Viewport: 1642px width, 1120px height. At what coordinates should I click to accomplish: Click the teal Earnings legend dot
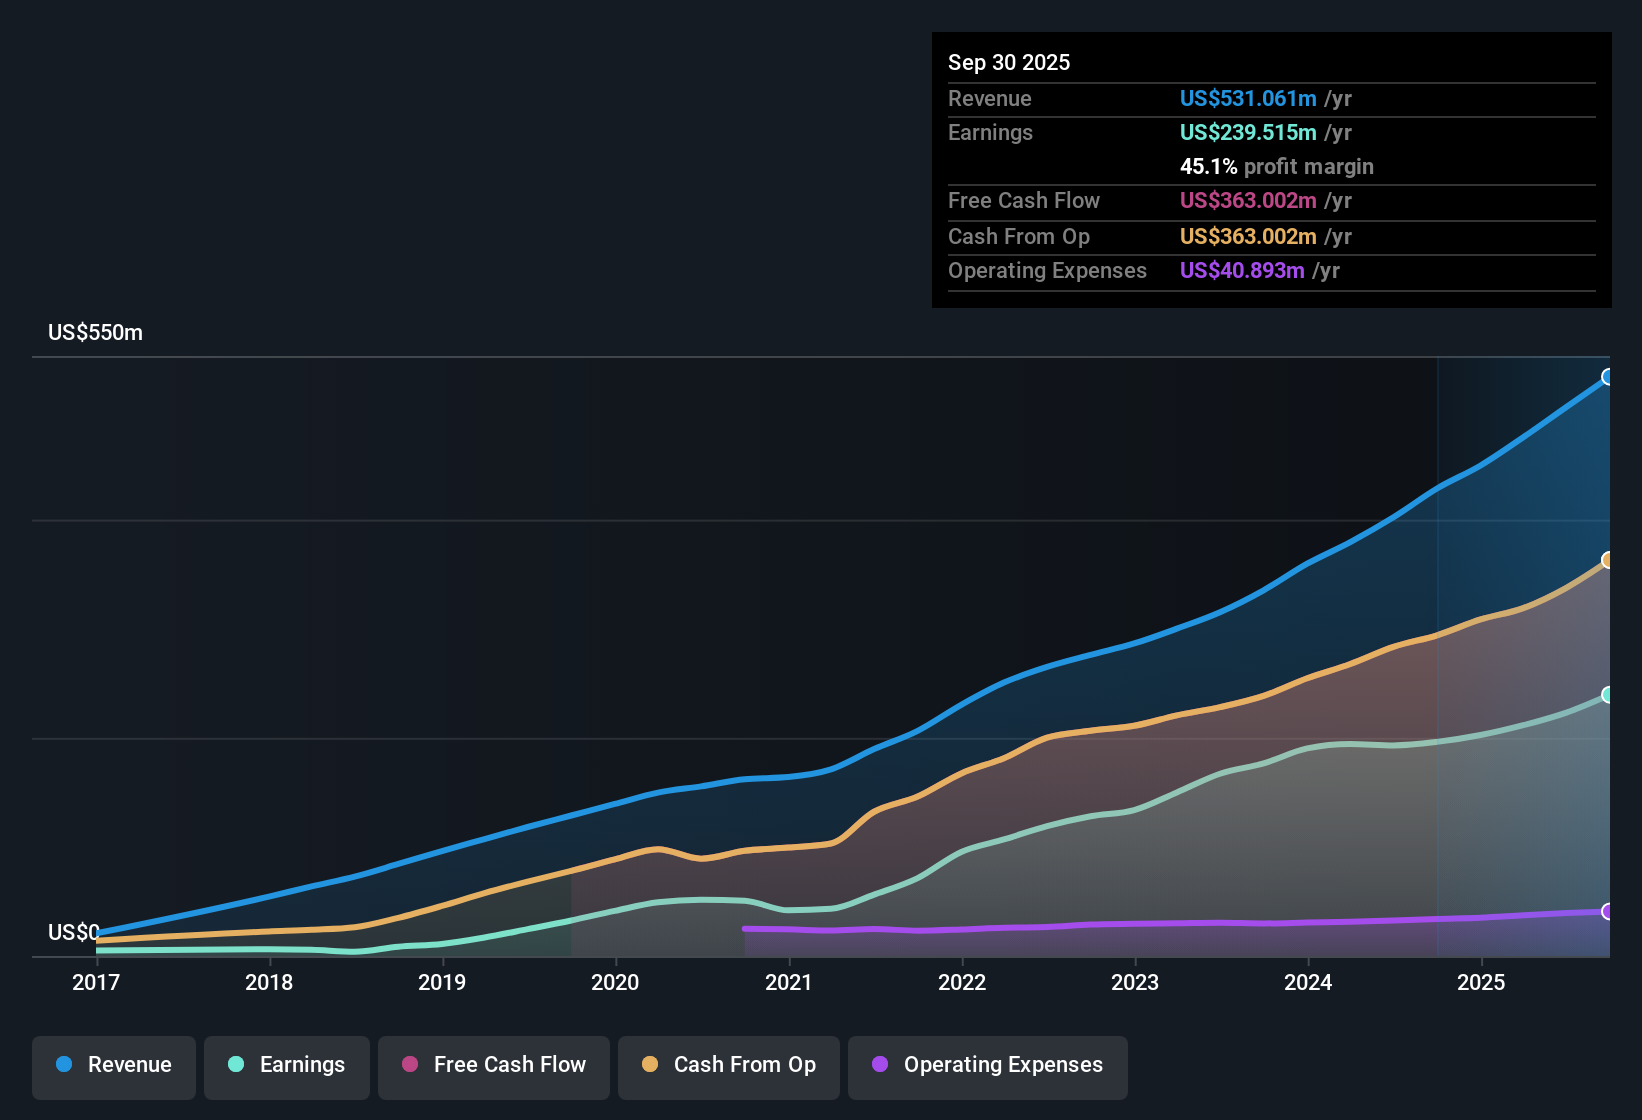coord(236,1065)
